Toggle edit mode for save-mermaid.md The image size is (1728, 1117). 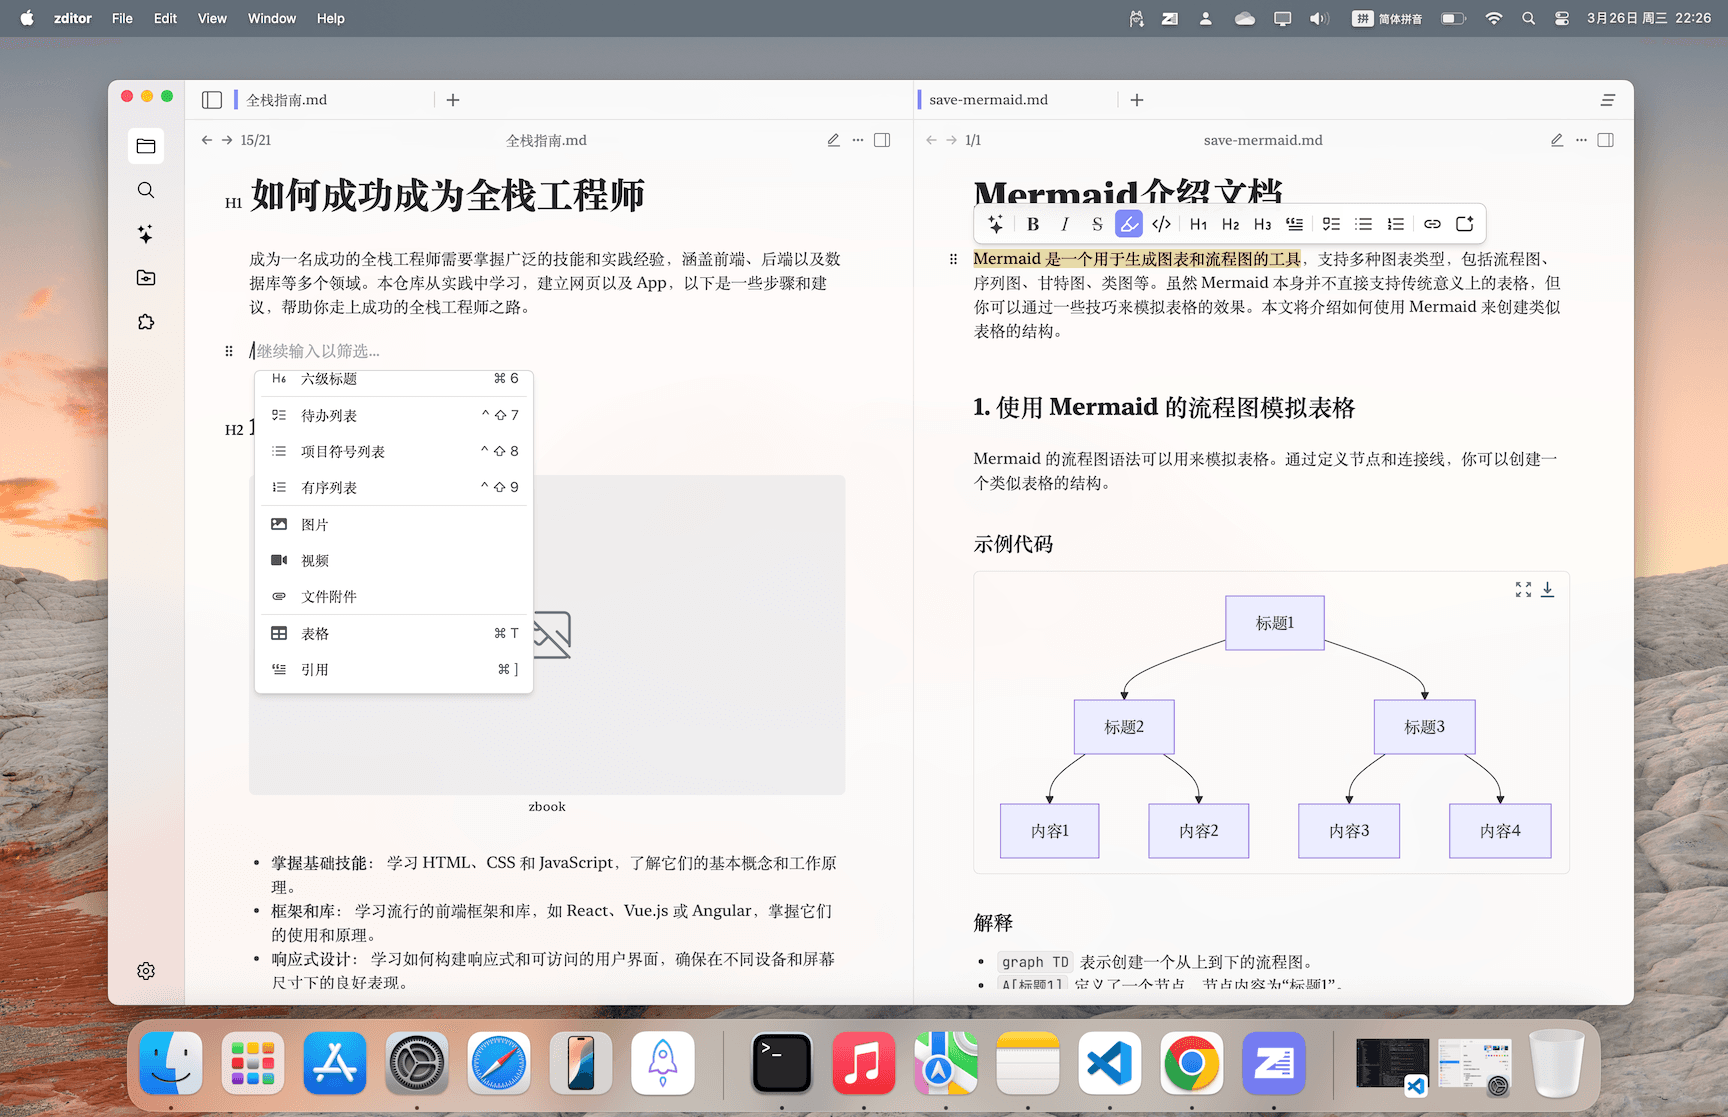pyautogui.click(x=1557, y=140)
